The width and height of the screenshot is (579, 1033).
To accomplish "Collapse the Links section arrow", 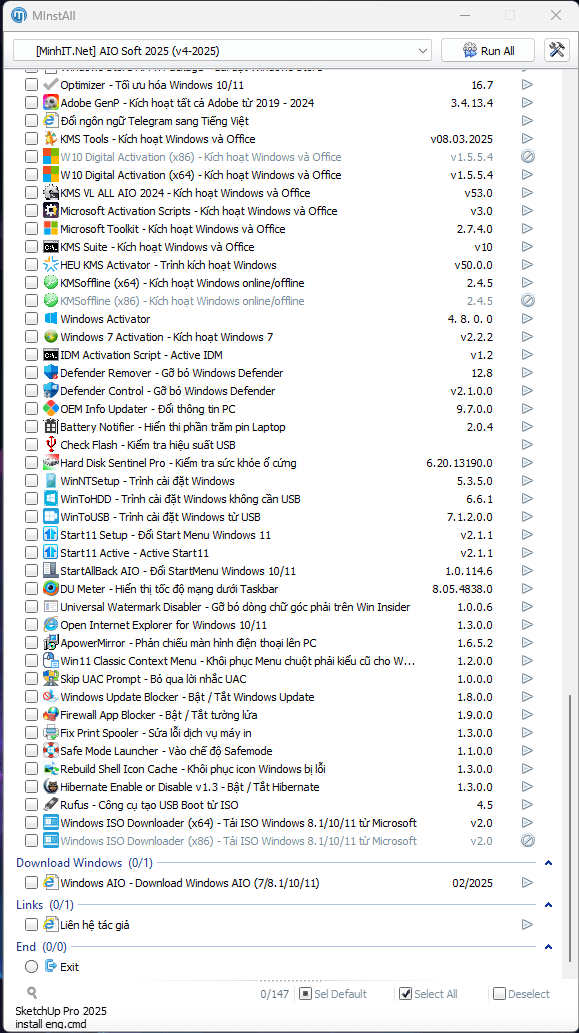I will point(549,905).
